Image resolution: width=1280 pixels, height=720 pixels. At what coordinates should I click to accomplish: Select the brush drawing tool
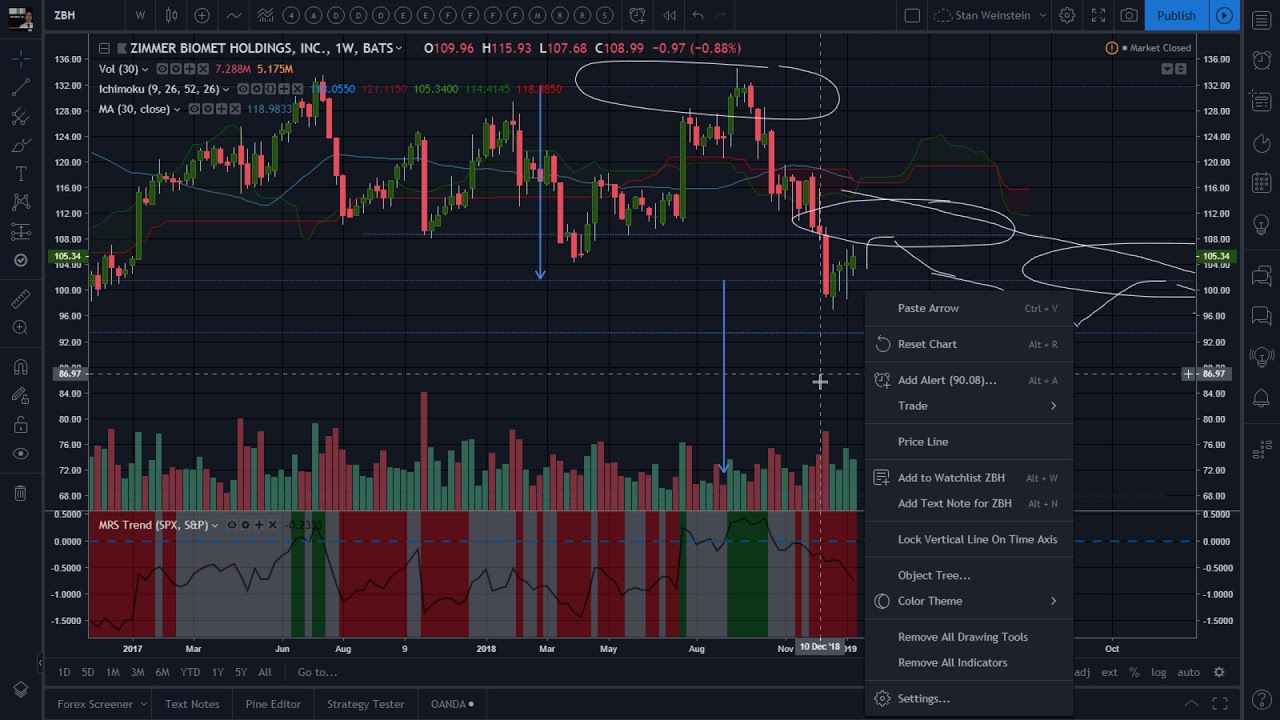(x=20, y=146)
